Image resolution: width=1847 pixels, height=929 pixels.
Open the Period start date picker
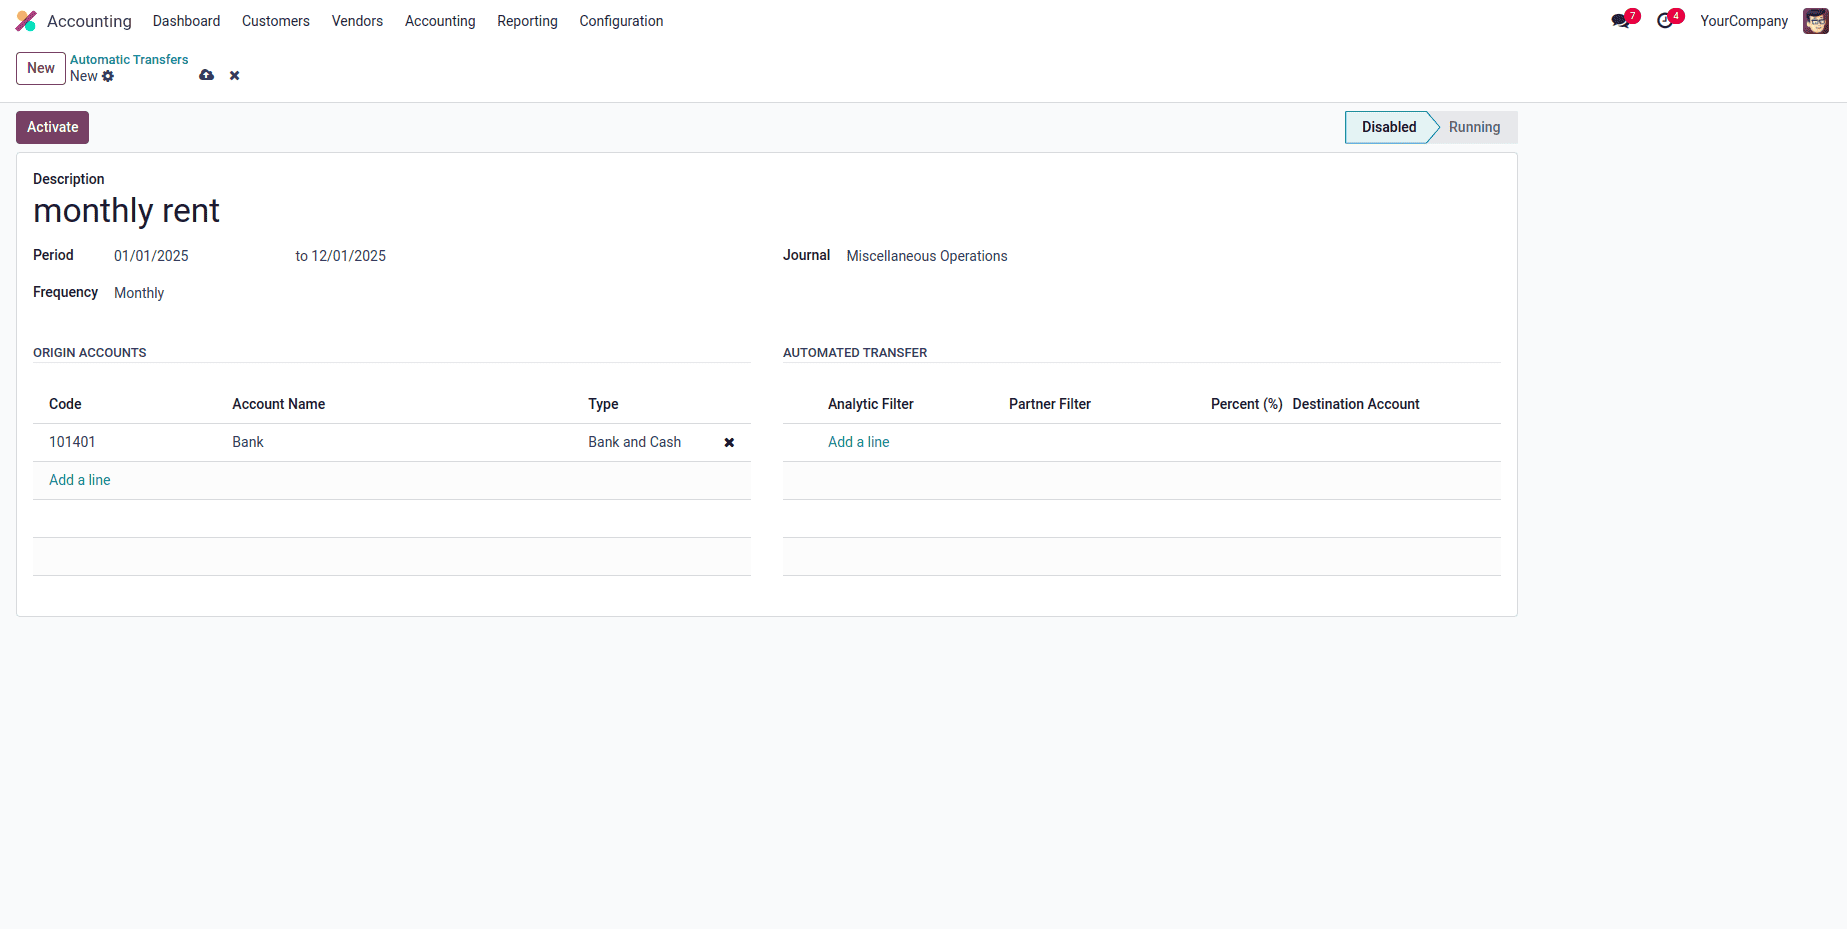(151, 256)
